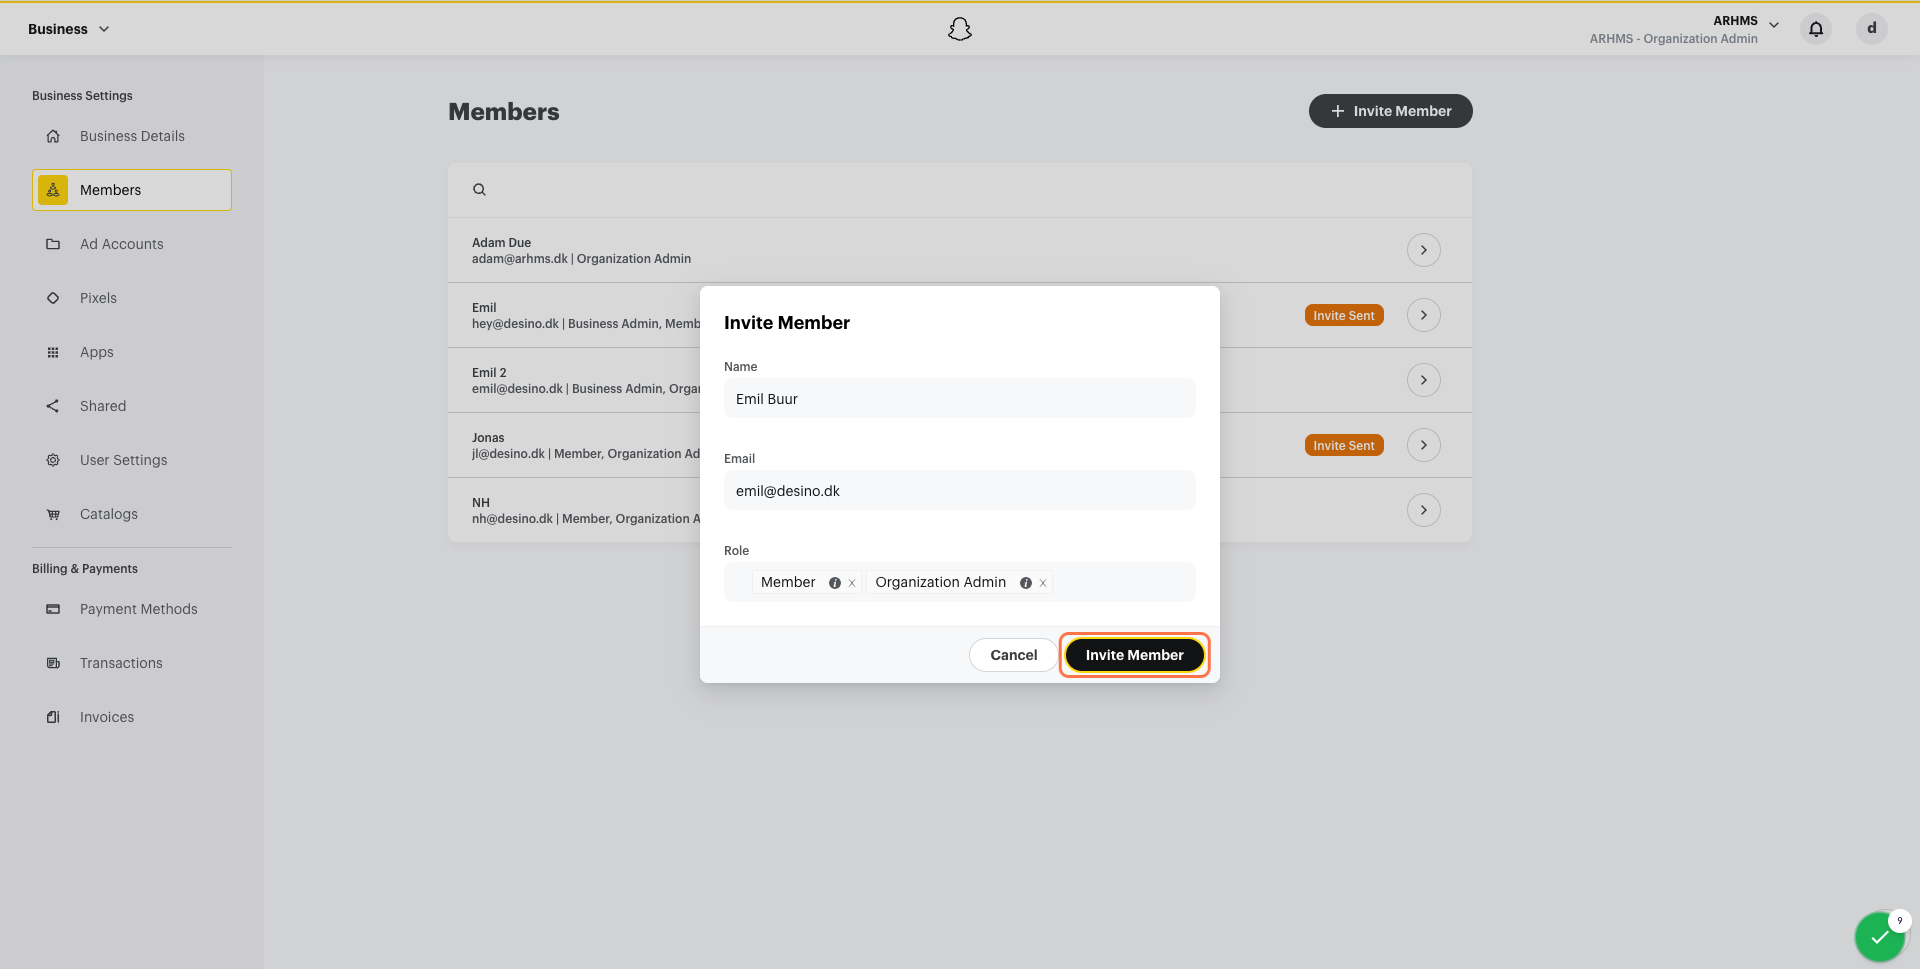Click the green checkmark help widget
Image resolution: width=1920 pixels, height=969 pixels.
point(1880,937)
